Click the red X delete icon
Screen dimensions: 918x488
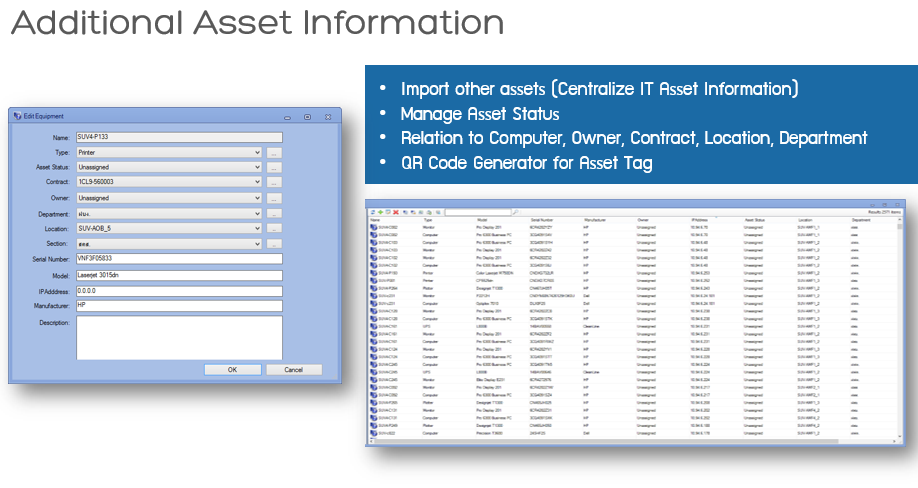click(x=396, y=212)
